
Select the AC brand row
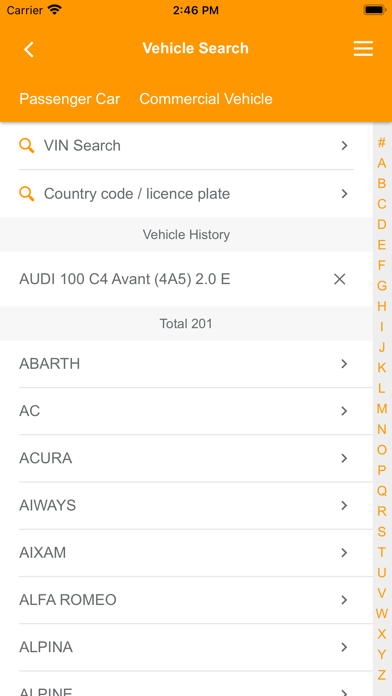[x=186, y=411]
